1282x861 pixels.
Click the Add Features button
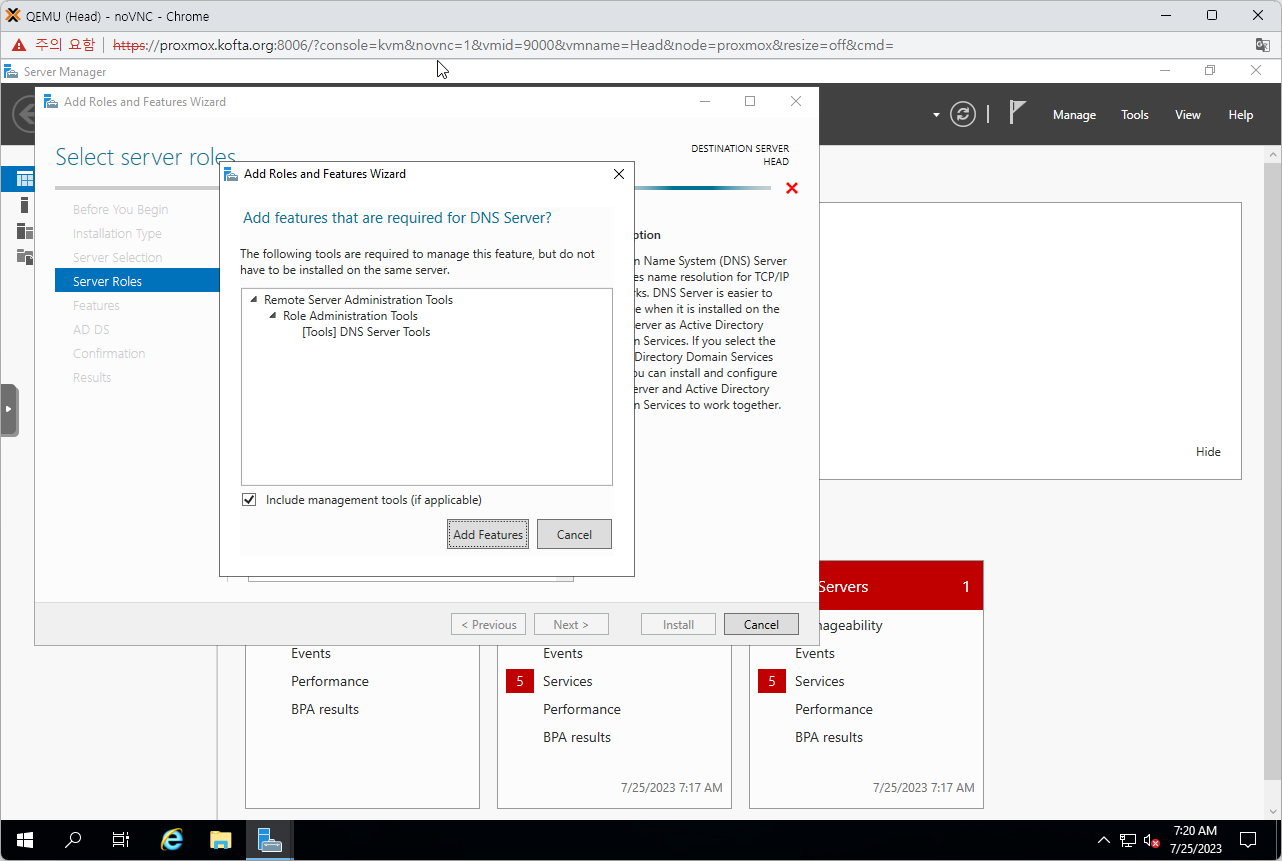tap(487, 533)
